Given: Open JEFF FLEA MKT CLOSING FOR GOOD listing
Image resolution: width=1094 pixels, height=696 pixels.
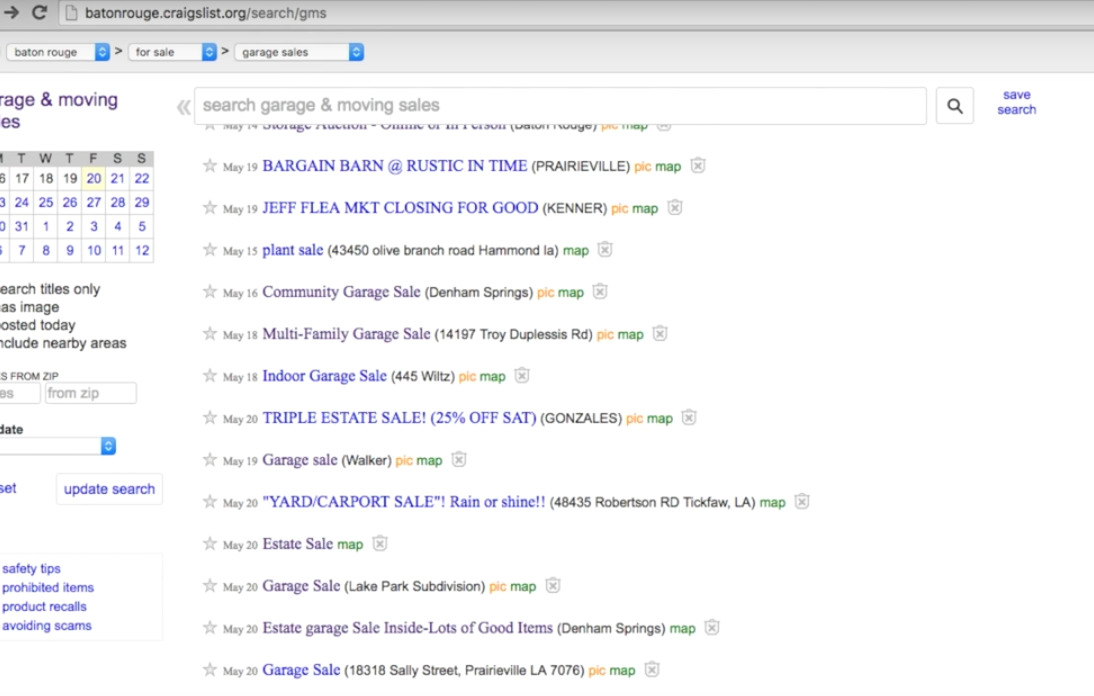Looking at the screenshot, I should (x=400, y=208).
